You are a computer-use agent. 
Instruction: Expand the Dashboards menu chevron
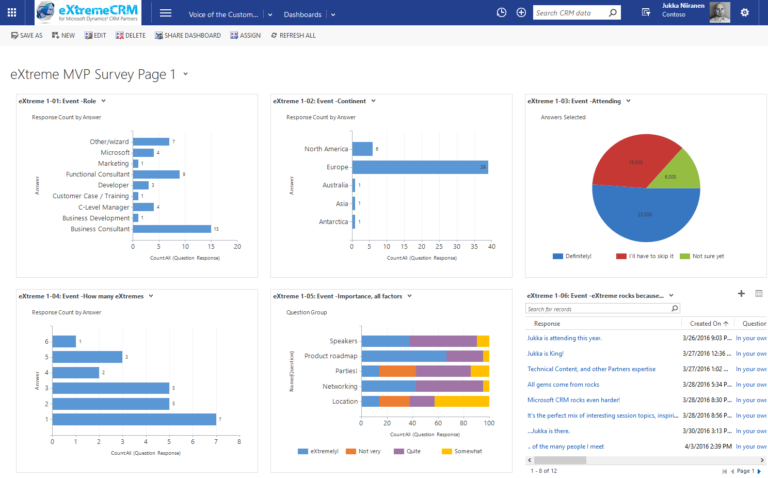tap(333, 15)
